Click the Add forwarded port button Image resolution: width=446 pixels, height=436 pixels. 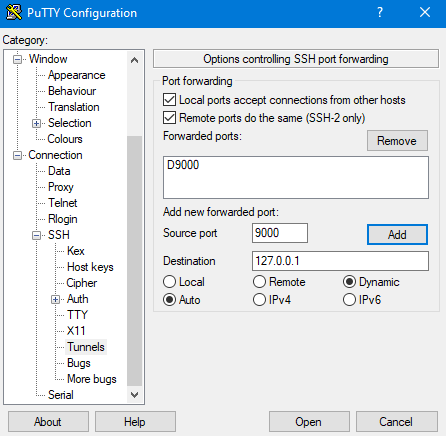tap(397, 235)
